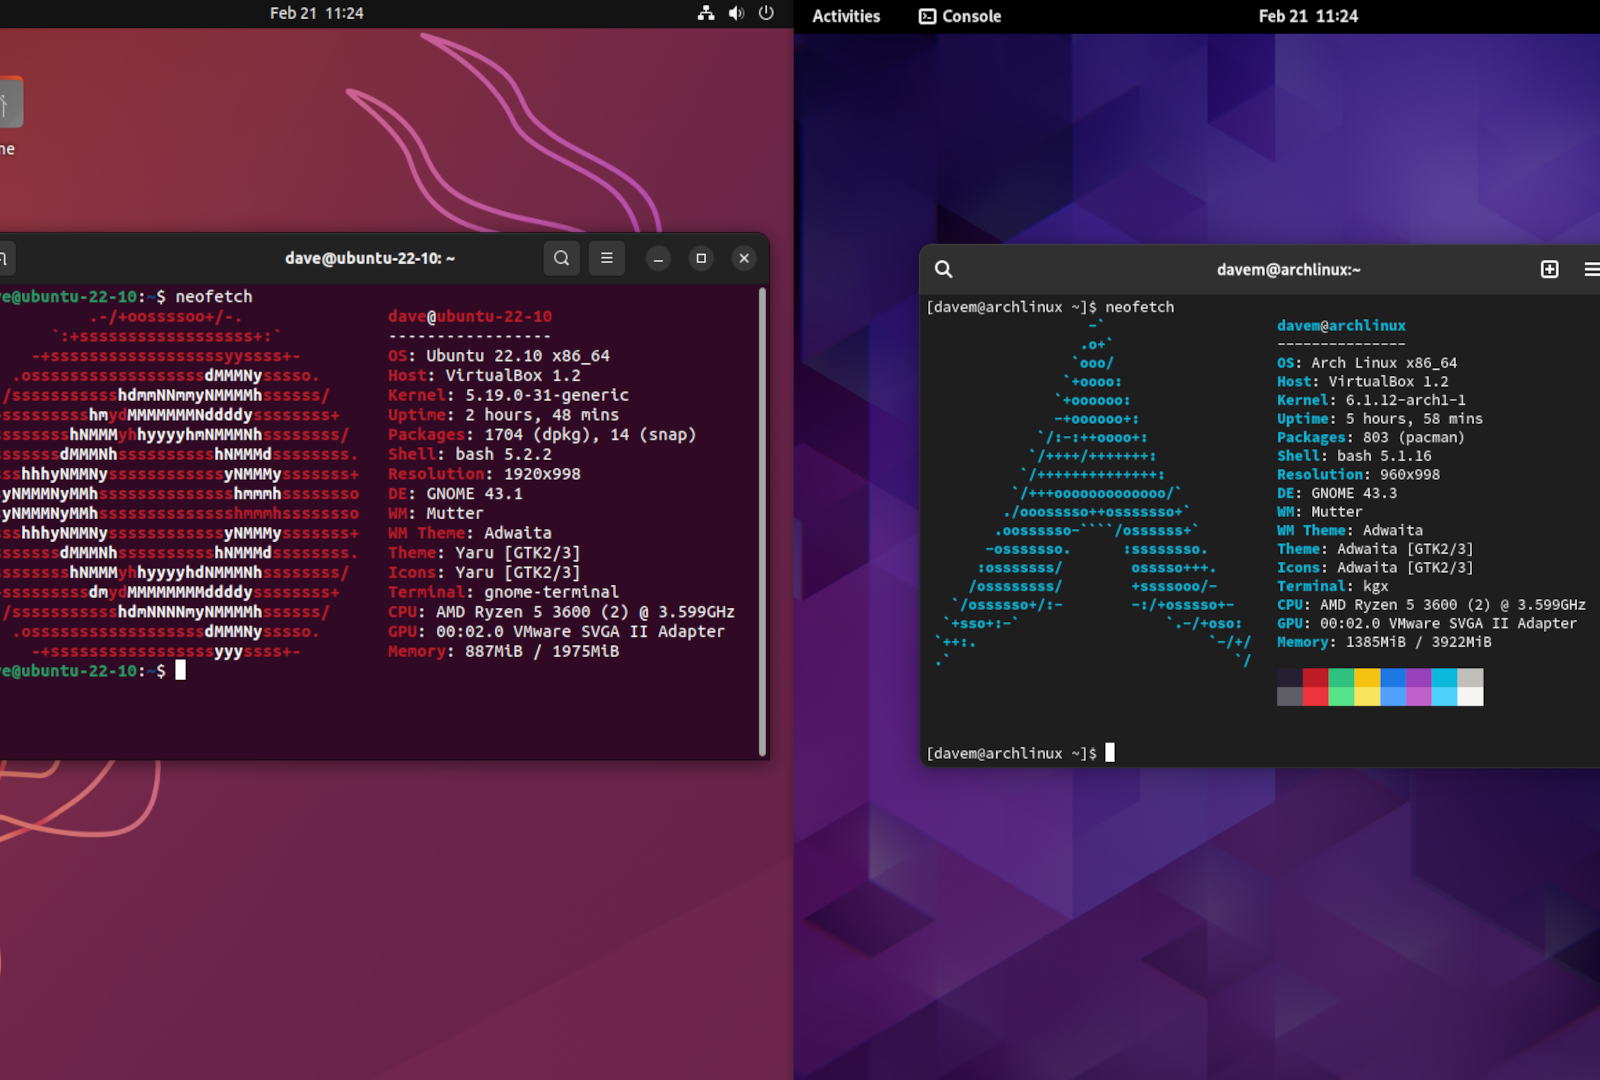This screenshot has height=1080, width=1600.
Task: Click Activities in the Arch top bar
Action: pyautogui.click(x=846, y=16)
